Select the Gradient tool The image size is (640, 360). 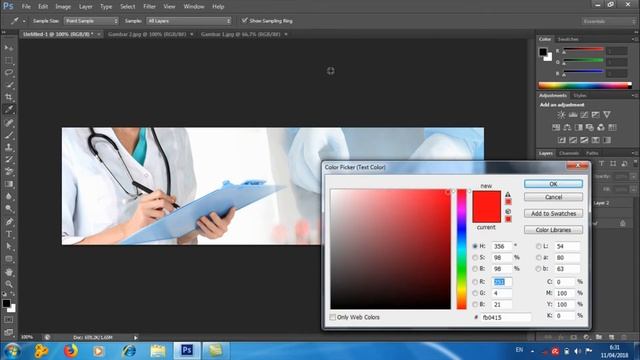point(9,184)
